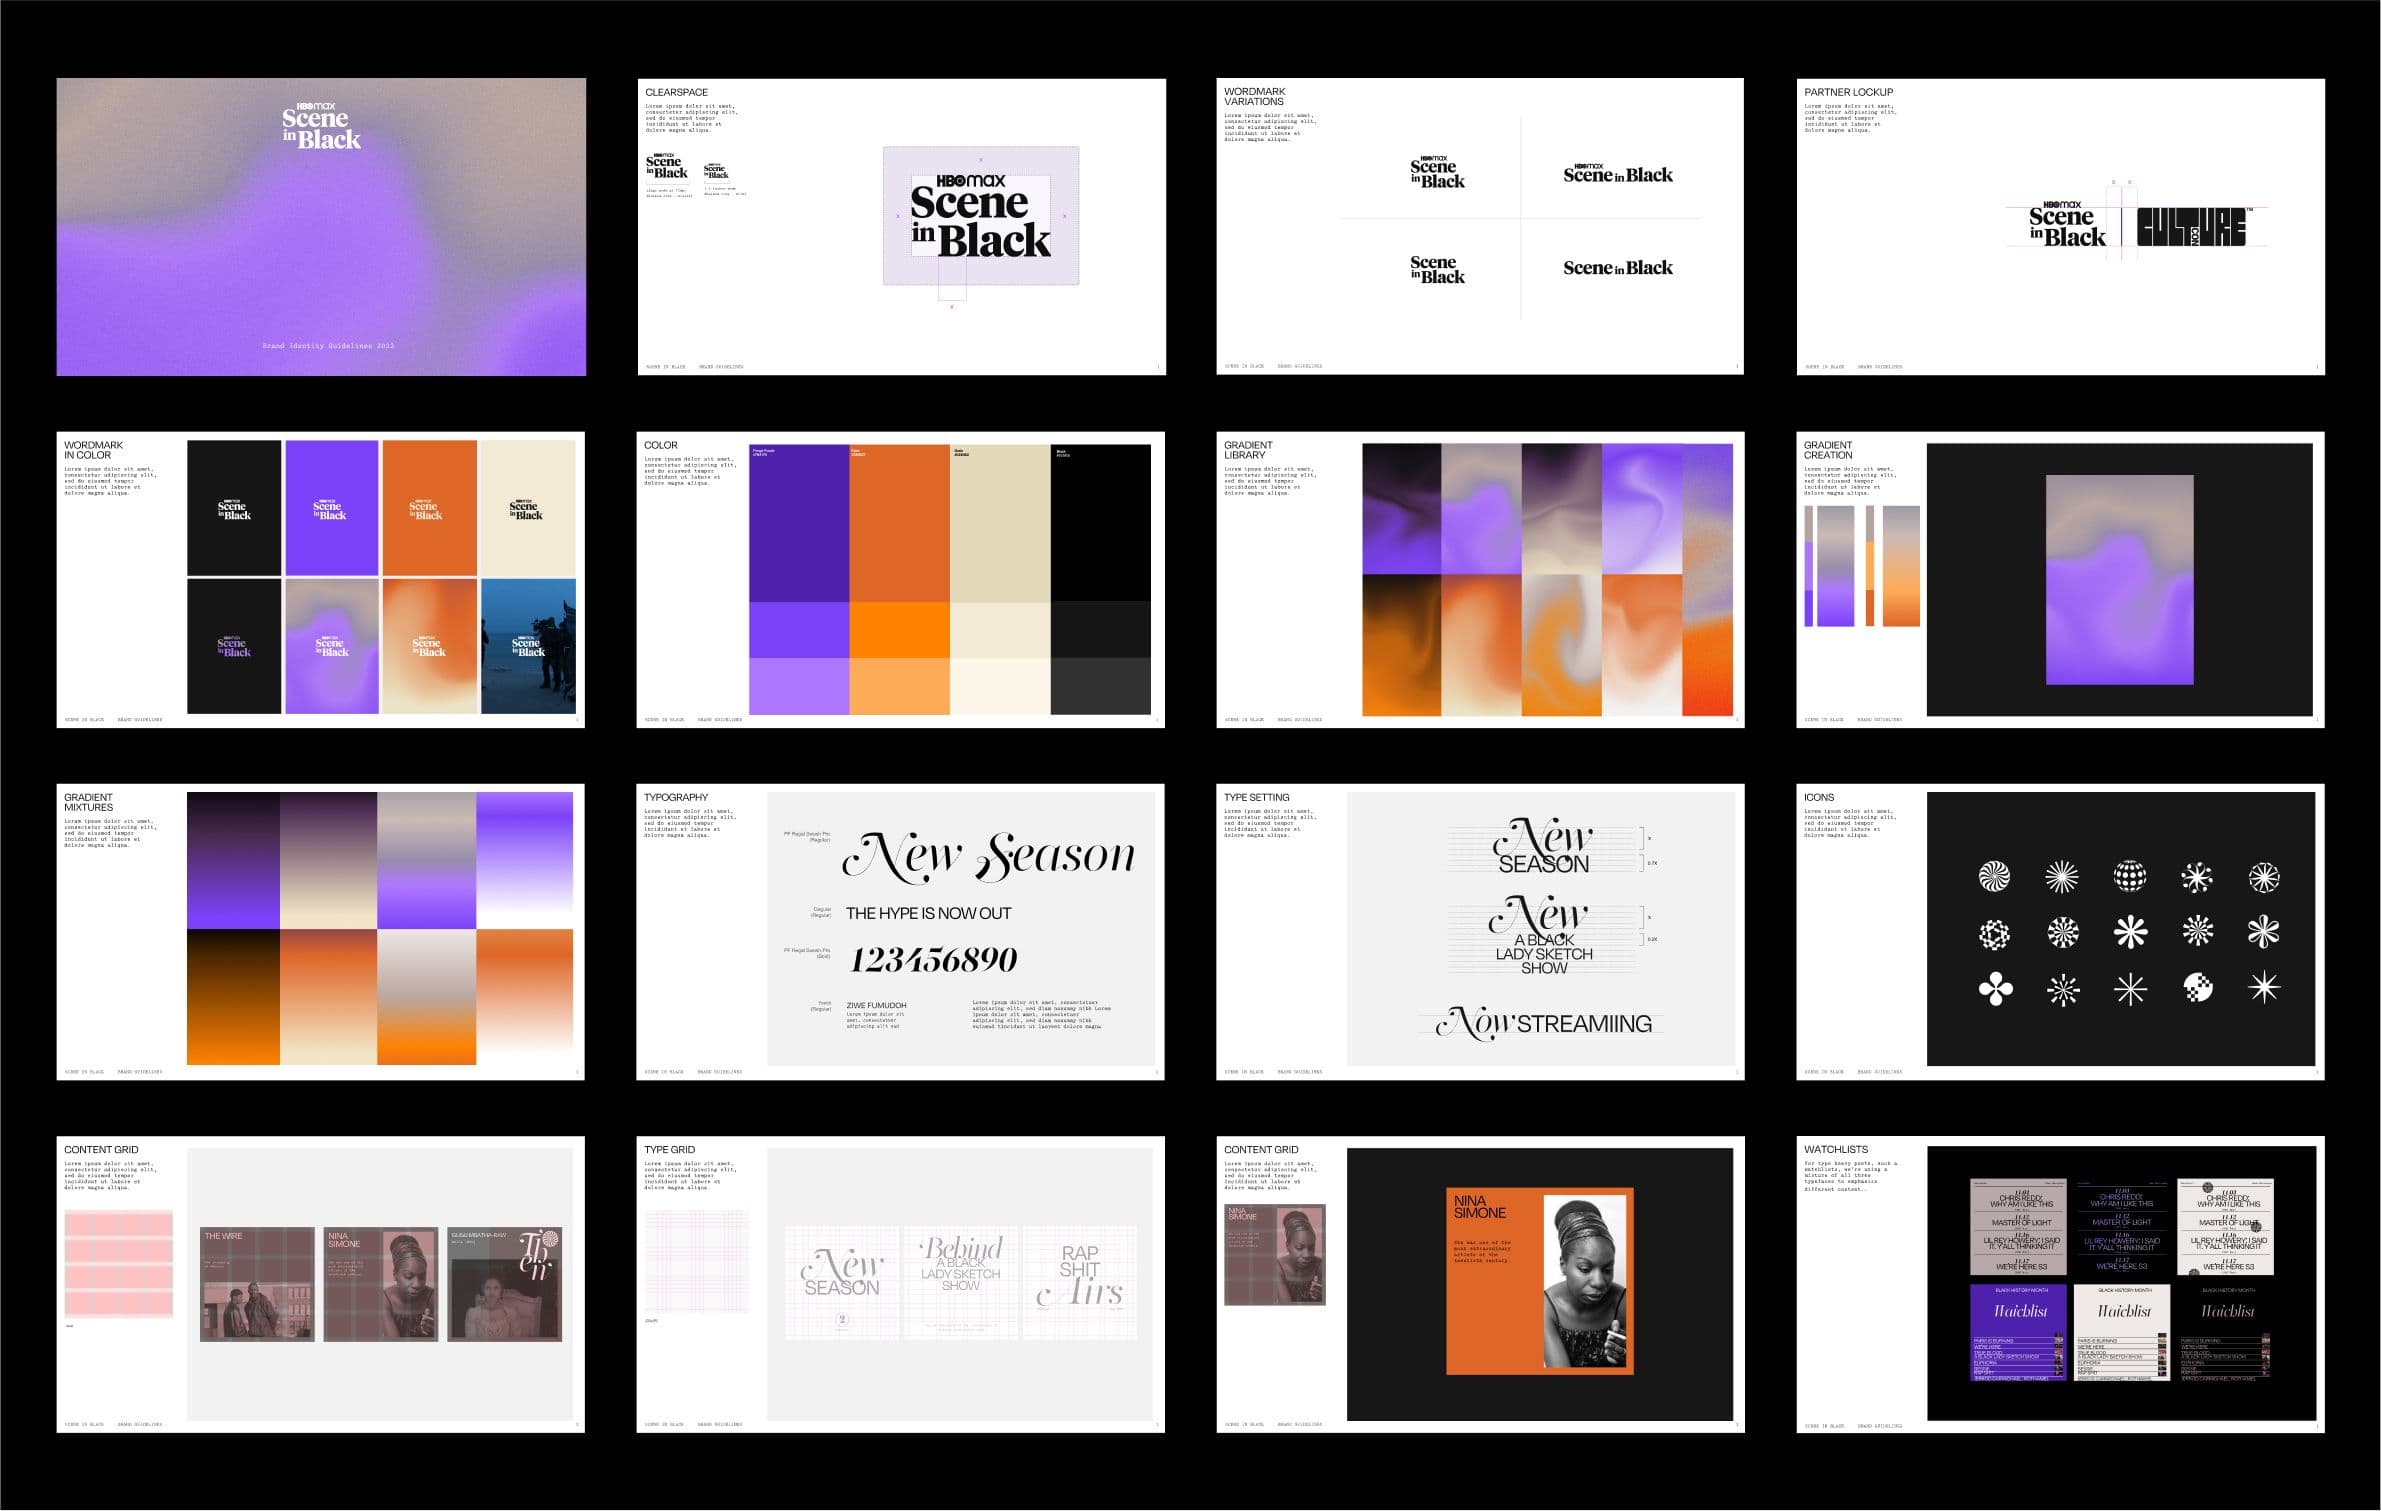Image resolution: width=2381 pixels, height=1511 pixels.
Task: Select the rounded eight-petal asterisk icon
Action: click(2130, 932)
